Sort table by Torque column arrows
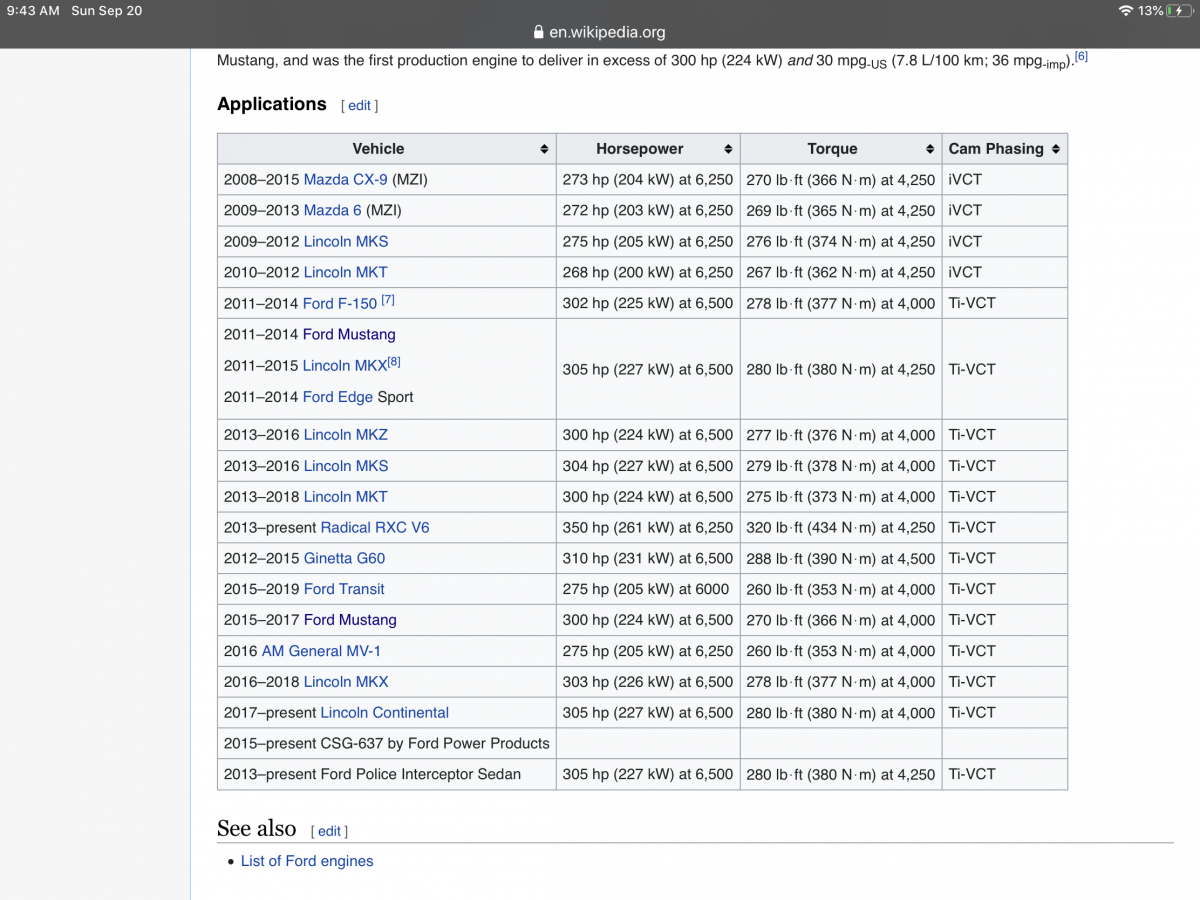This screenshot has width=1200, height=900. pos(930,149)
